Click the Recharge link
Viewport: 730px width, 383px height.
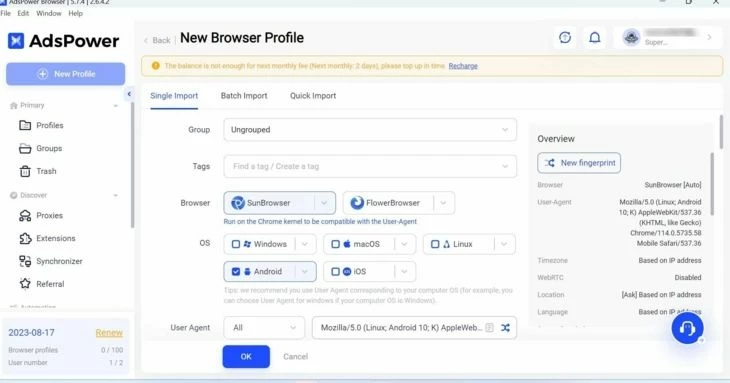click(x=463, y=66)
